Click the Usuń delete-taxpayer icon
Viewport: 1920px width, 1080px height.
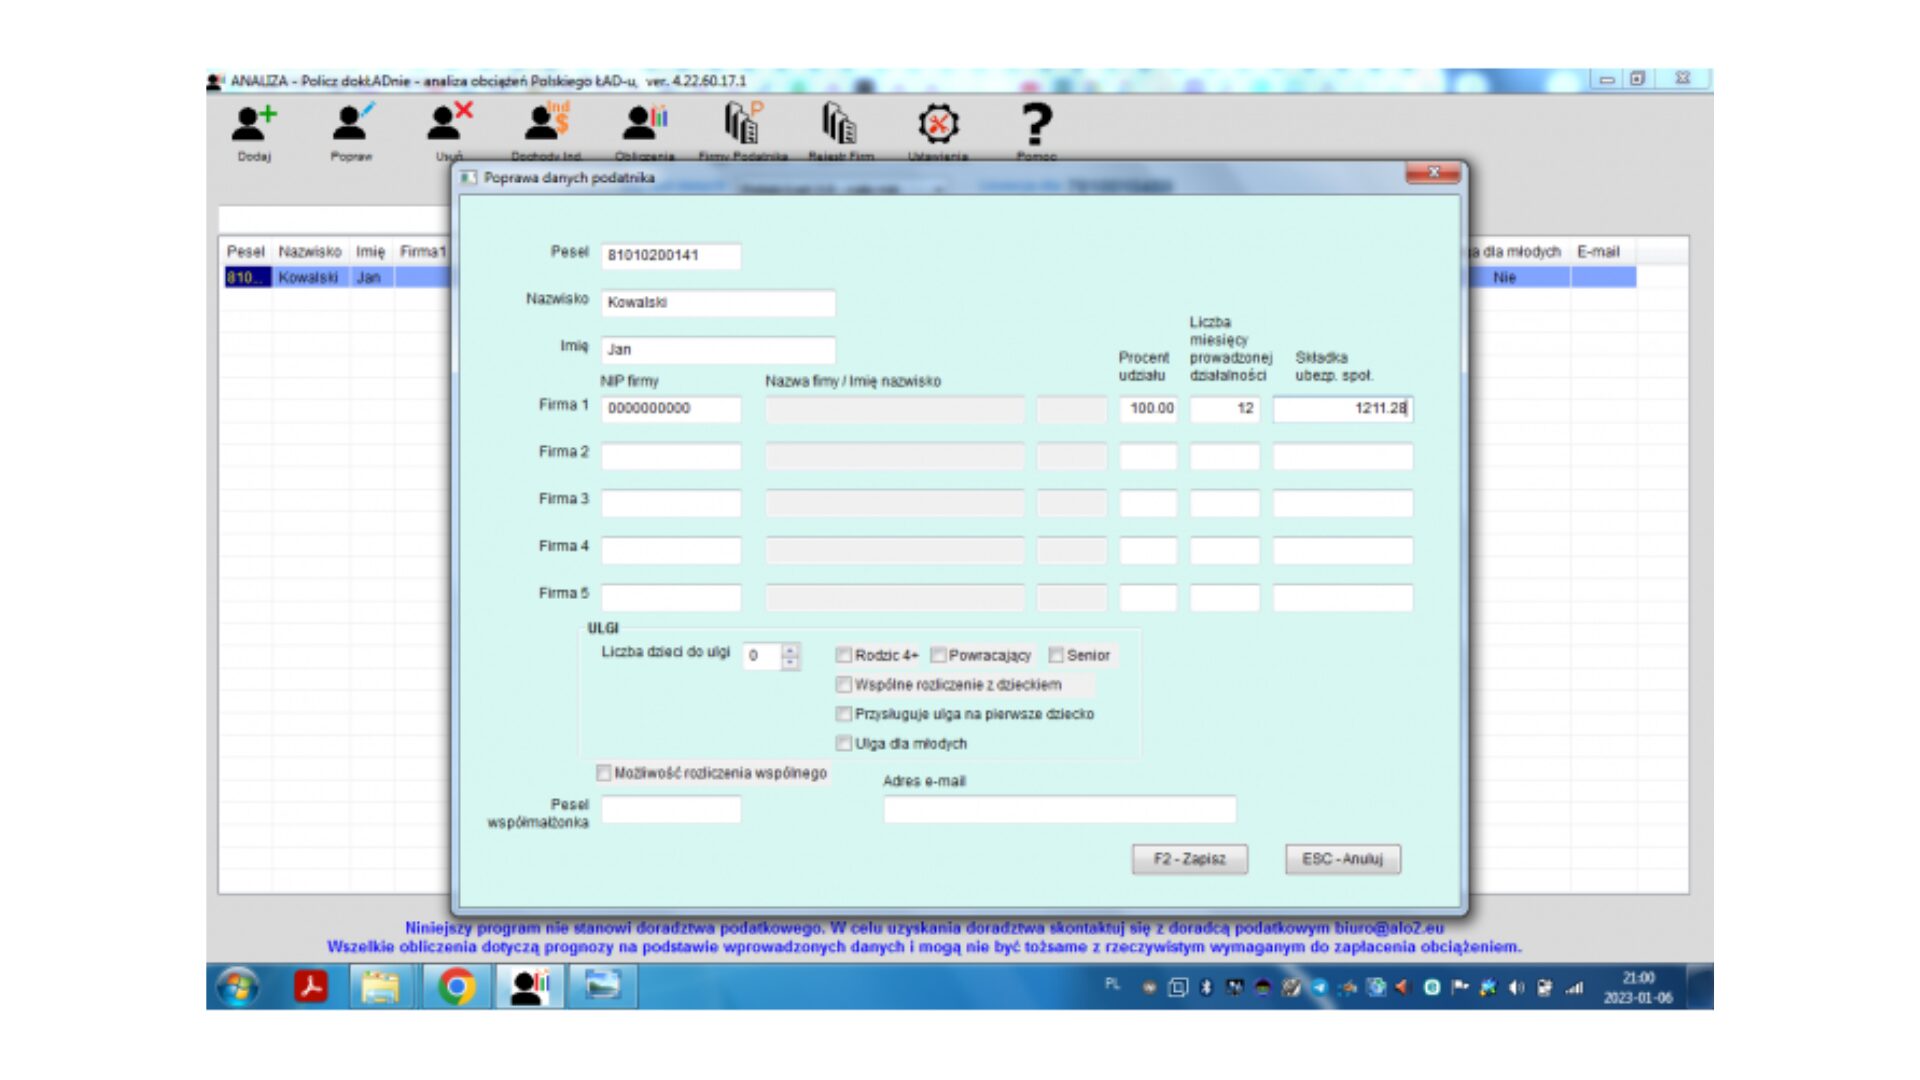tap(449, 125)
